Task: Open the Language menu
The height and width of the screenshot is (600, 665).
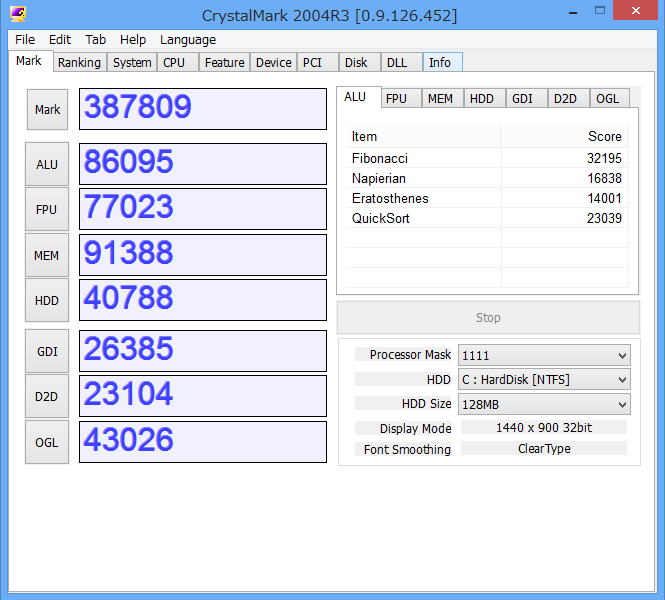Action: pos(188,40)
